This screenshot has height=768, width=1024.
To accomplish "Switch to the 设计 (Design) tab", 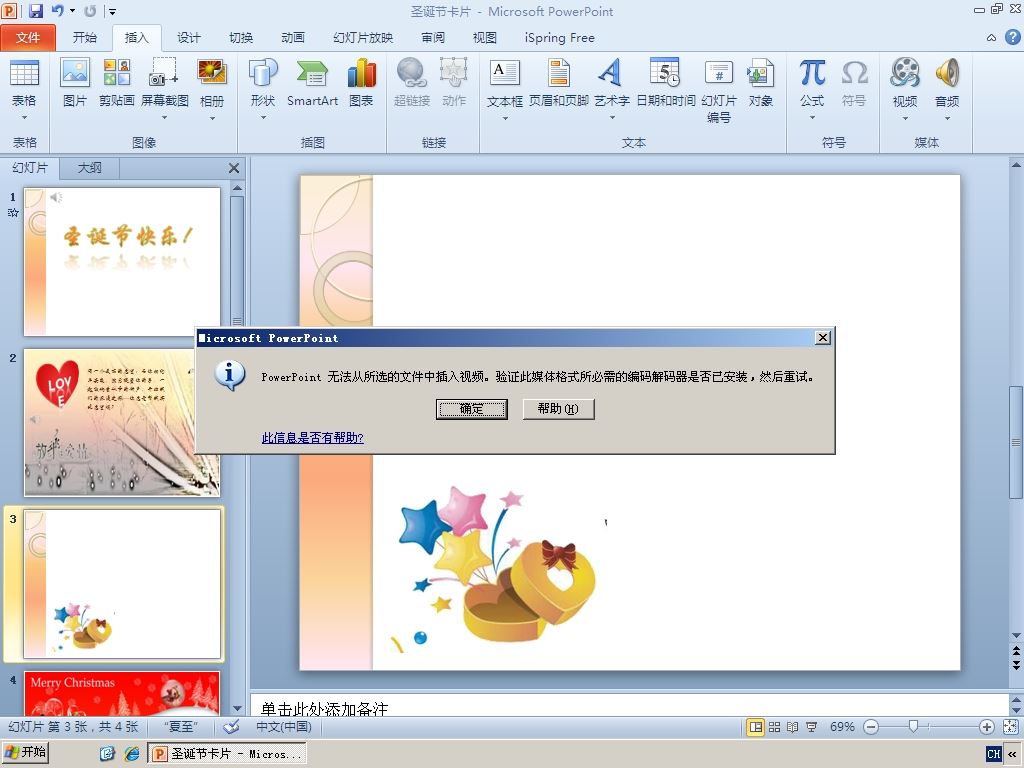I will [189, 38].
